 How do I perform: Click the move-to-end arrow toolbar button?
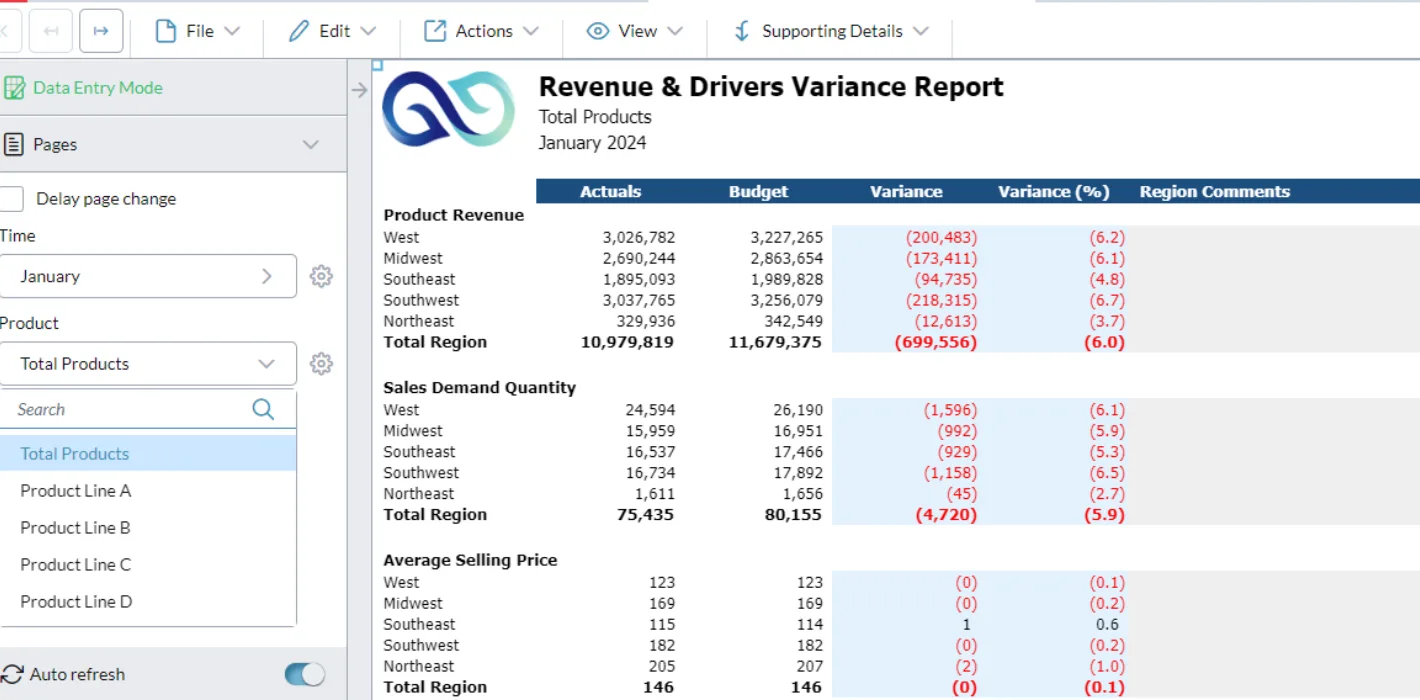[101, 31]
